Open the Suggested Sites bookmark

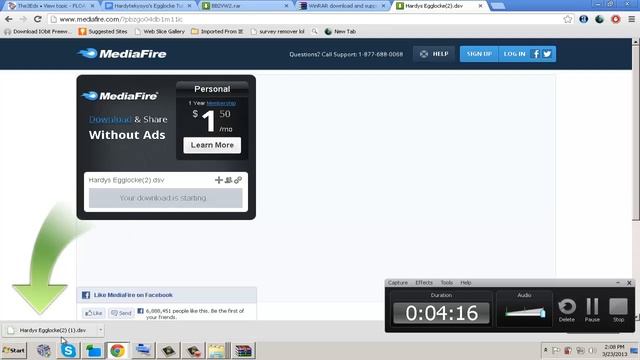103,31
